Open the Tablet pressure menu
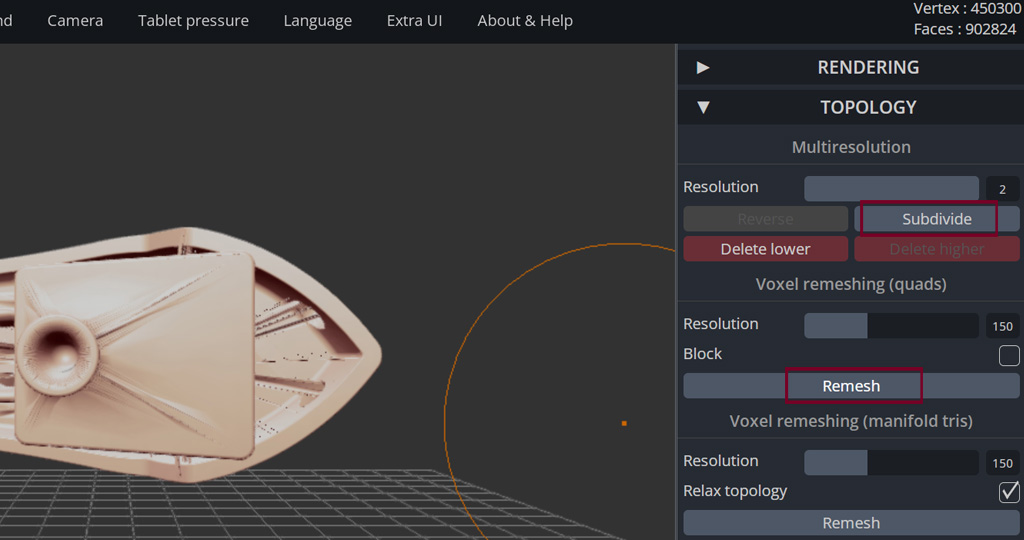 pyautogui.click(x=193, y=21)
